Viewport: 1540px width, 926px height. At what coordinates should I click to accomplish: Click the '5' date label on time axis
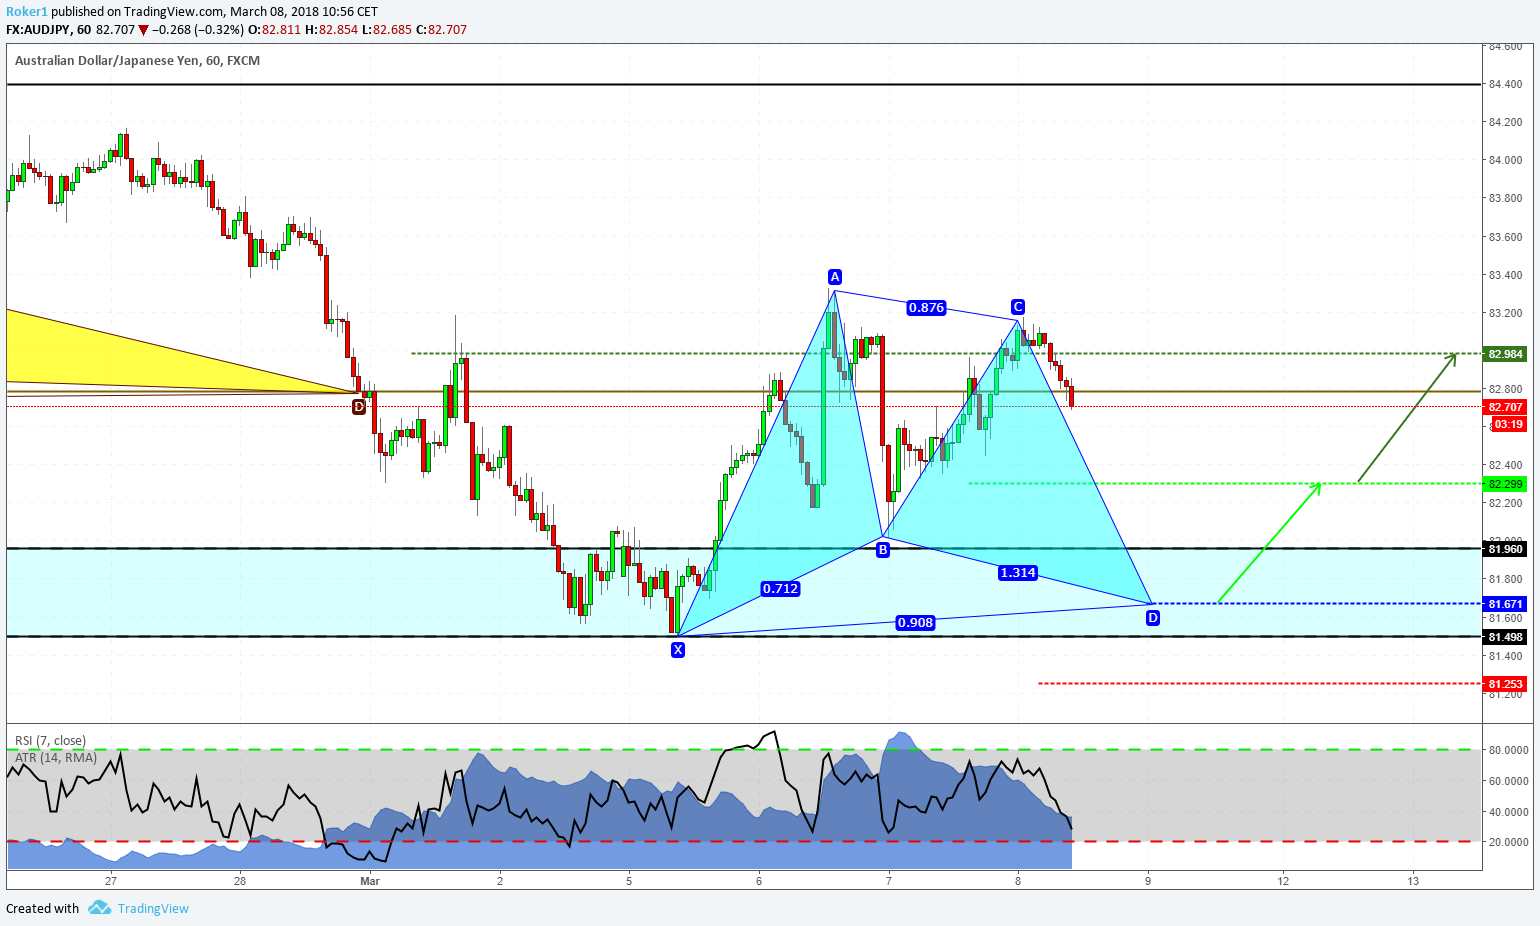coord(629,881)
